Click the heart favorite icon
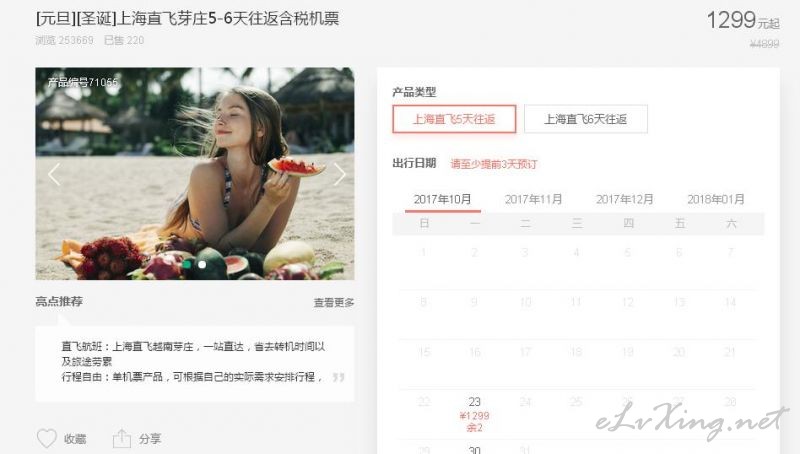 coord(46,438)
